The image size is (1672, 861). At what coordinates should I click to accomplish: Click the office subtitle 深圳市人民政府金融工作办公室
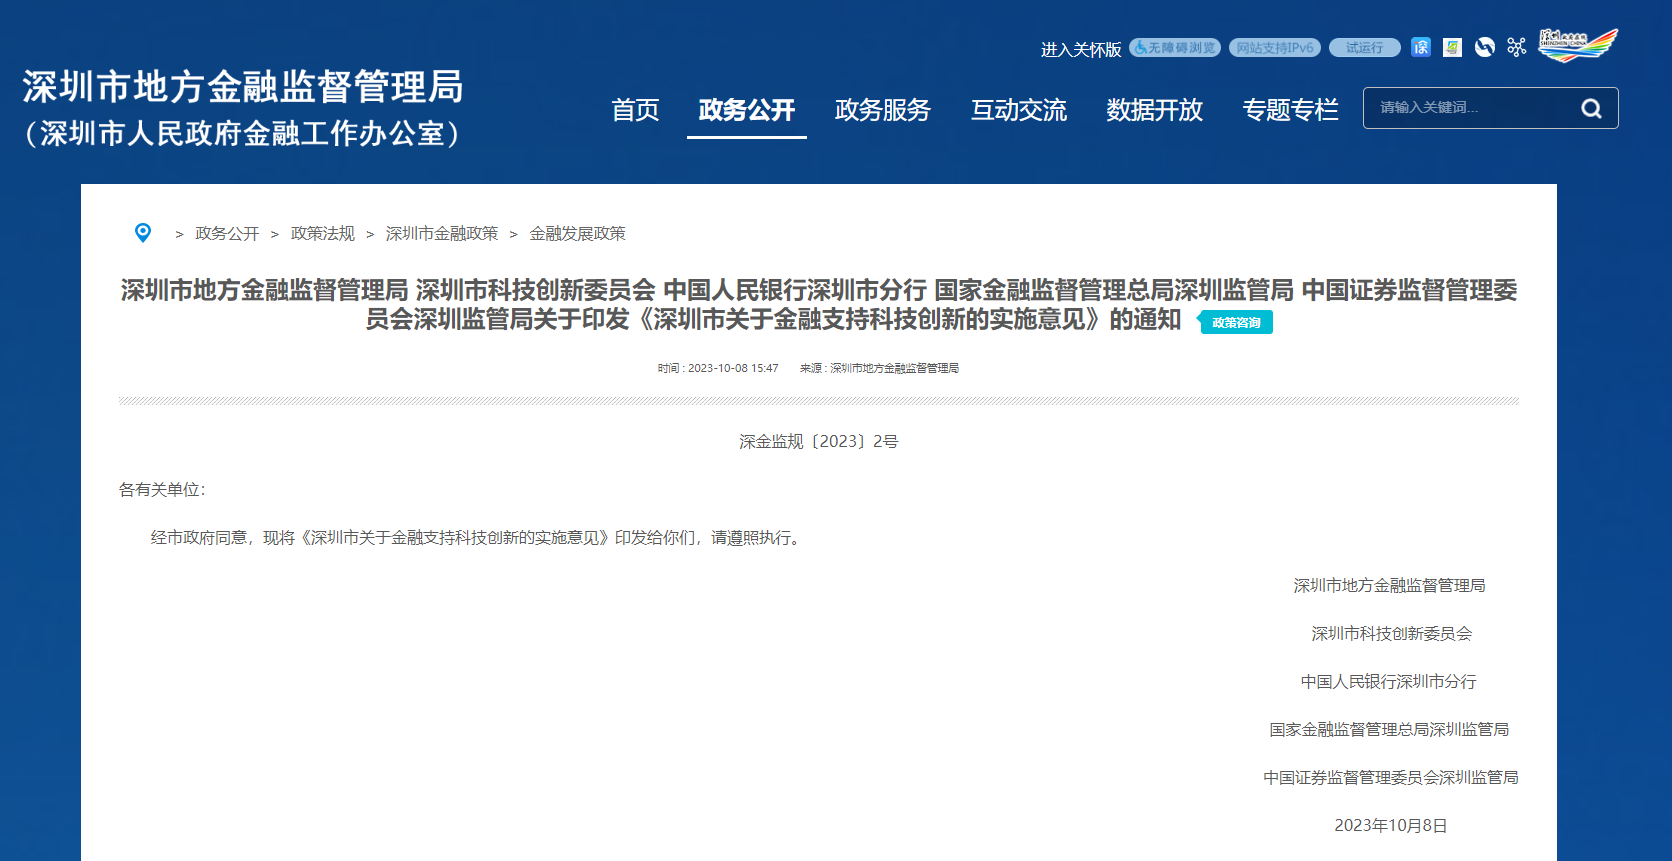(241, 133)
